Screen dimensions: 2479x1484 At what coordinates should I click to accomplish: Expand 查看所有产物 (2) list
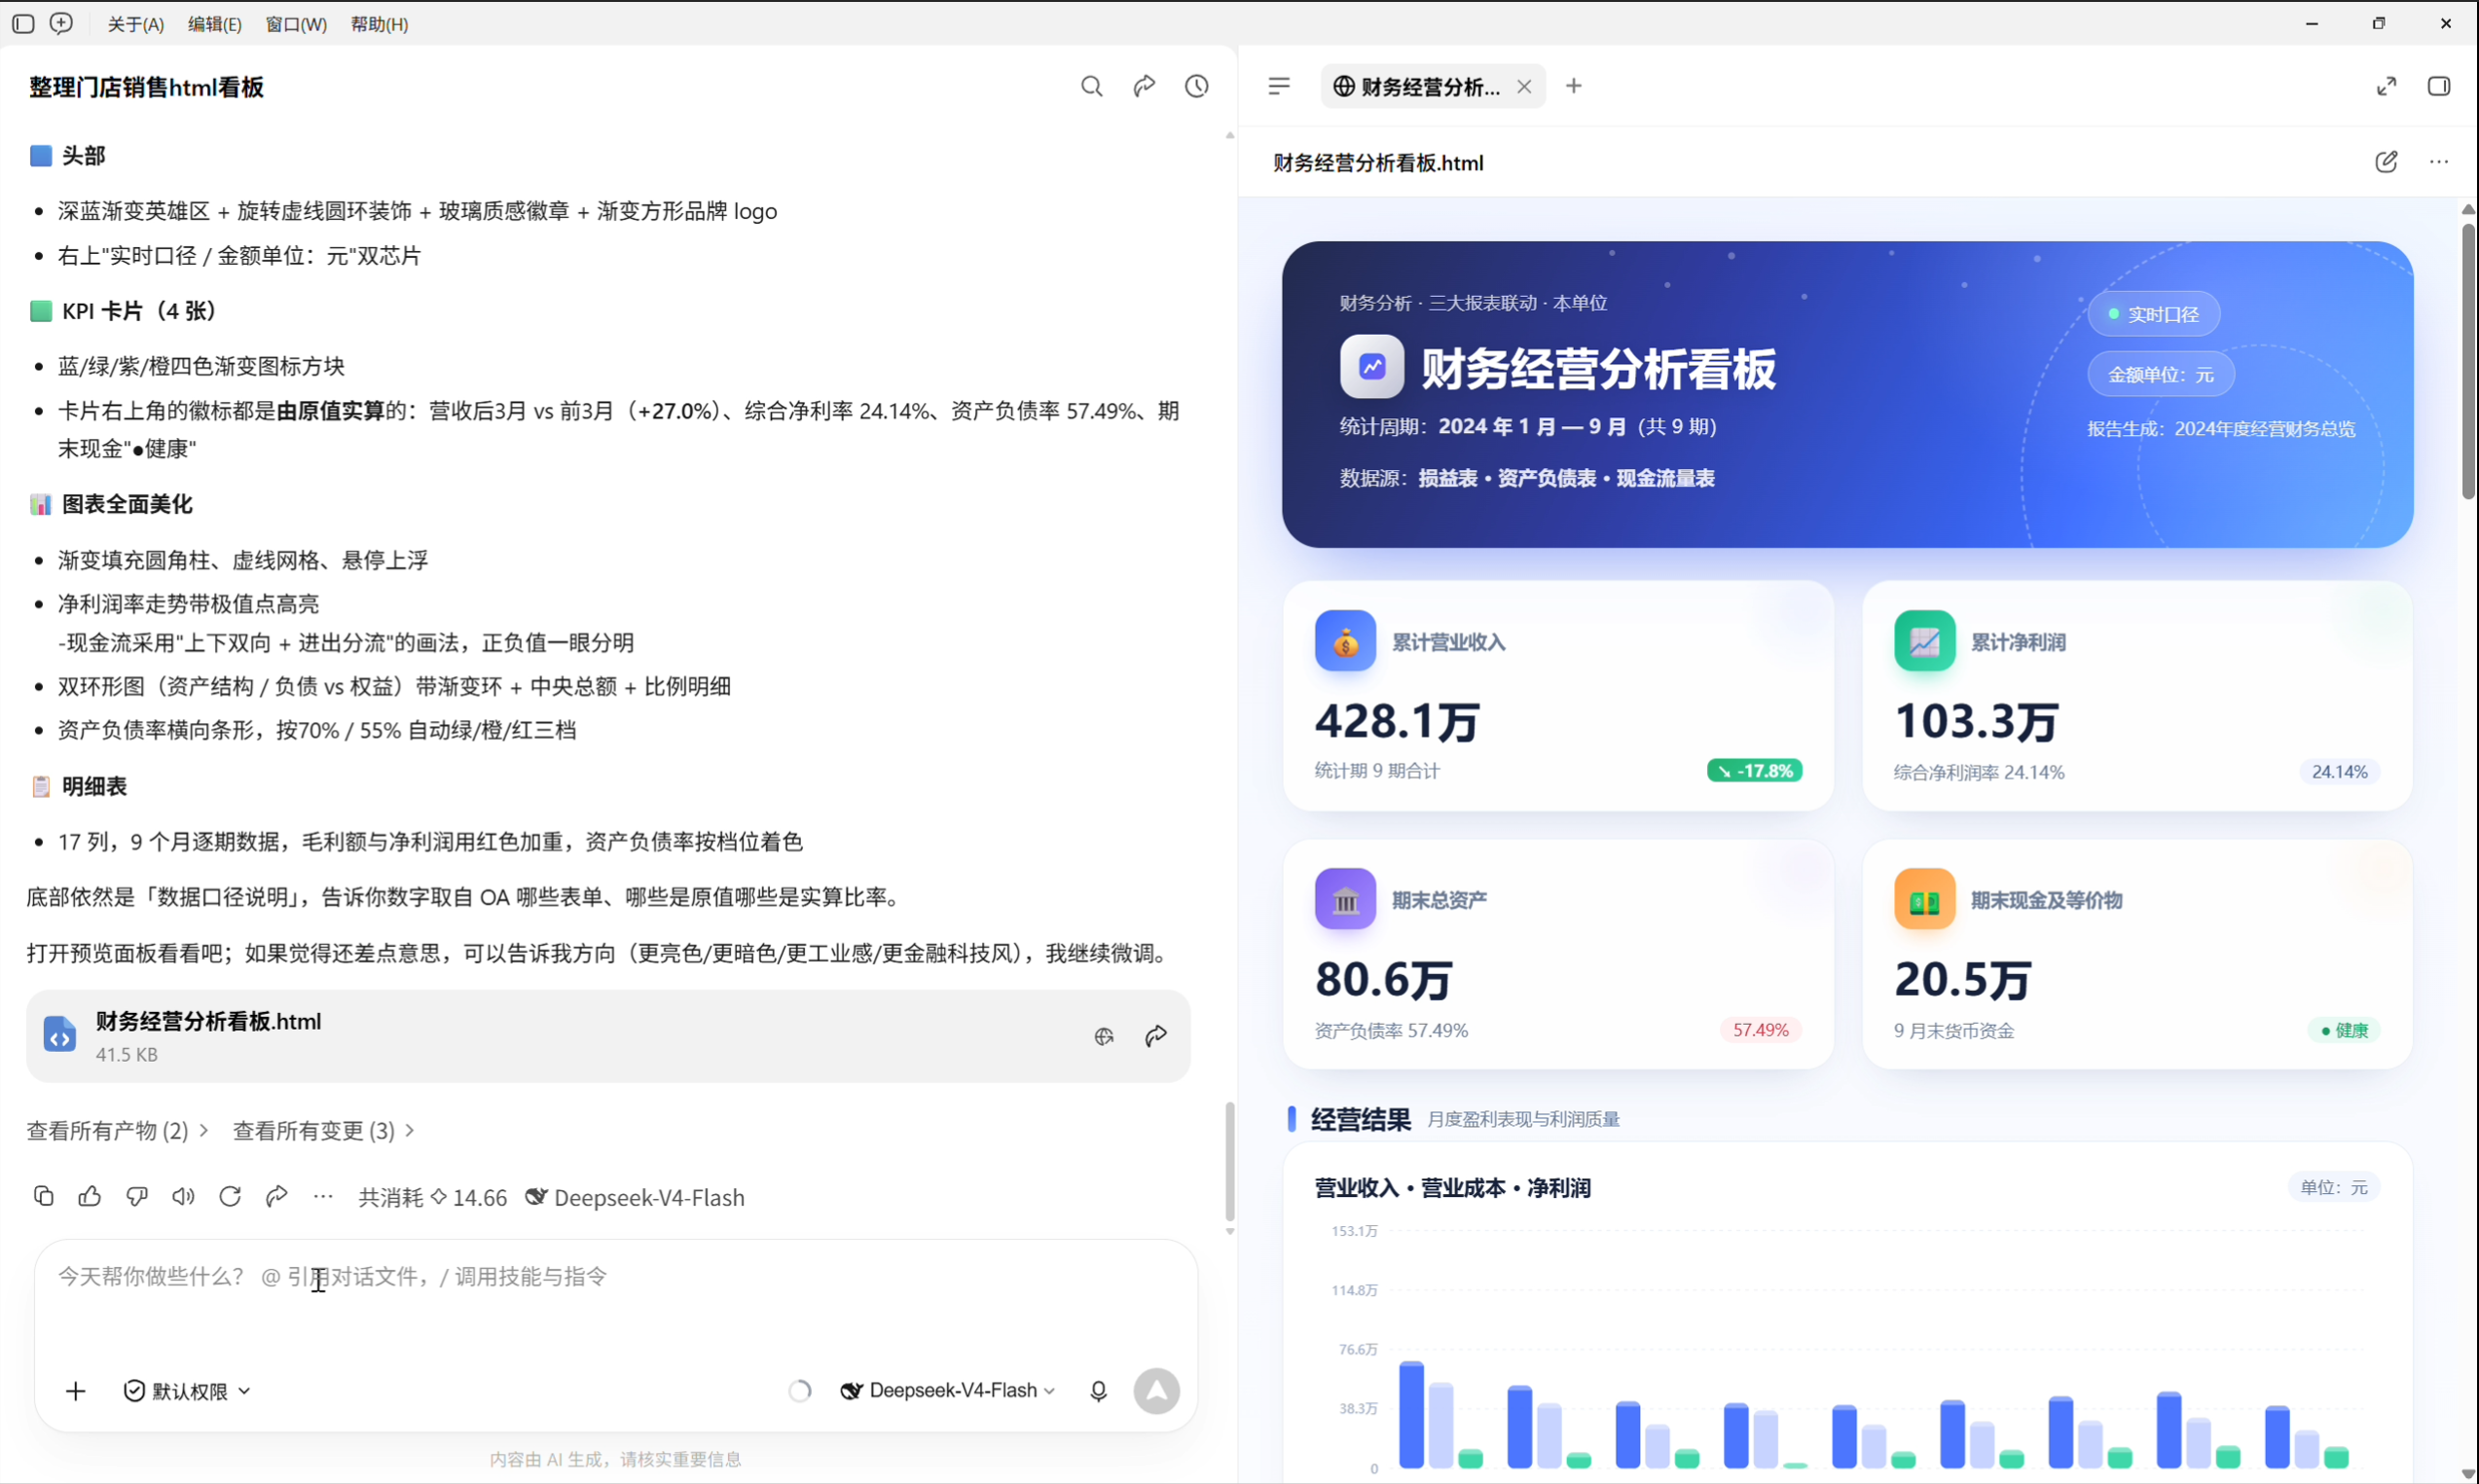pyautogui.click(x=117, y=1130)
